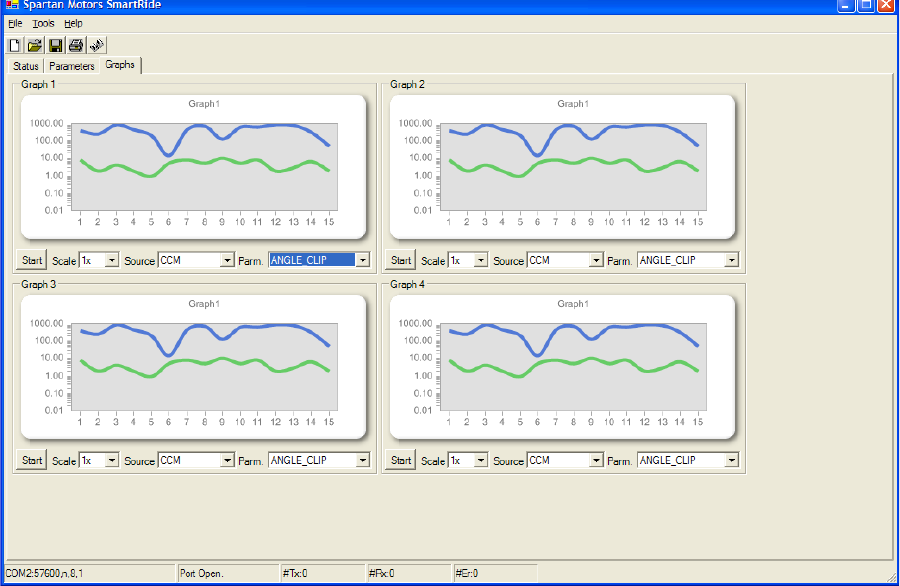The height and width of the screenshot is (586, 900).
Task: Start plotting in Graph 3
Action: tap(32, 460)
